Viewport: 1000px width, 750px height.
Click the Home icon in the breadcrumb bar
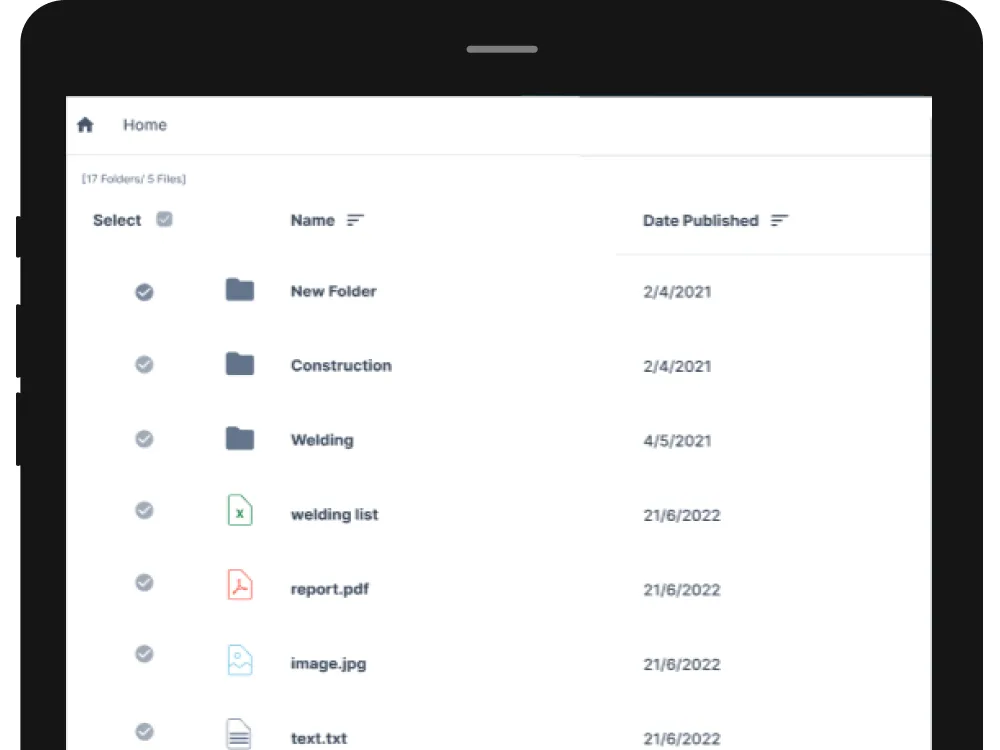point(86,125)
